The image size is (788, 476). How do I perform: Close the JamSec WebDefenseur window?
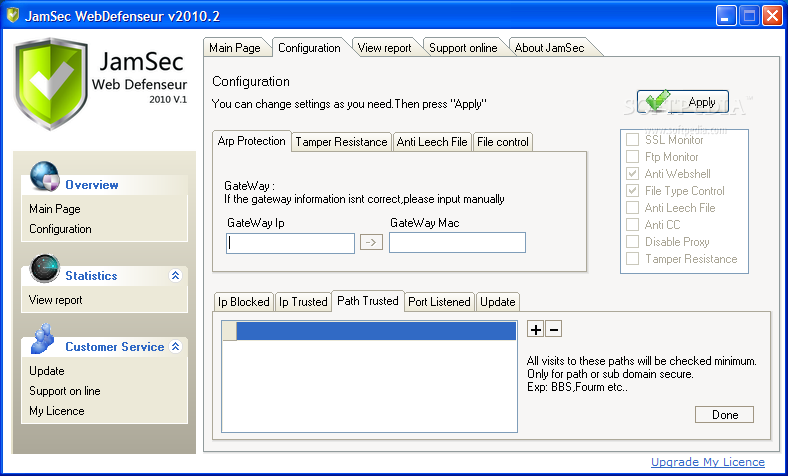coord(772,16)
